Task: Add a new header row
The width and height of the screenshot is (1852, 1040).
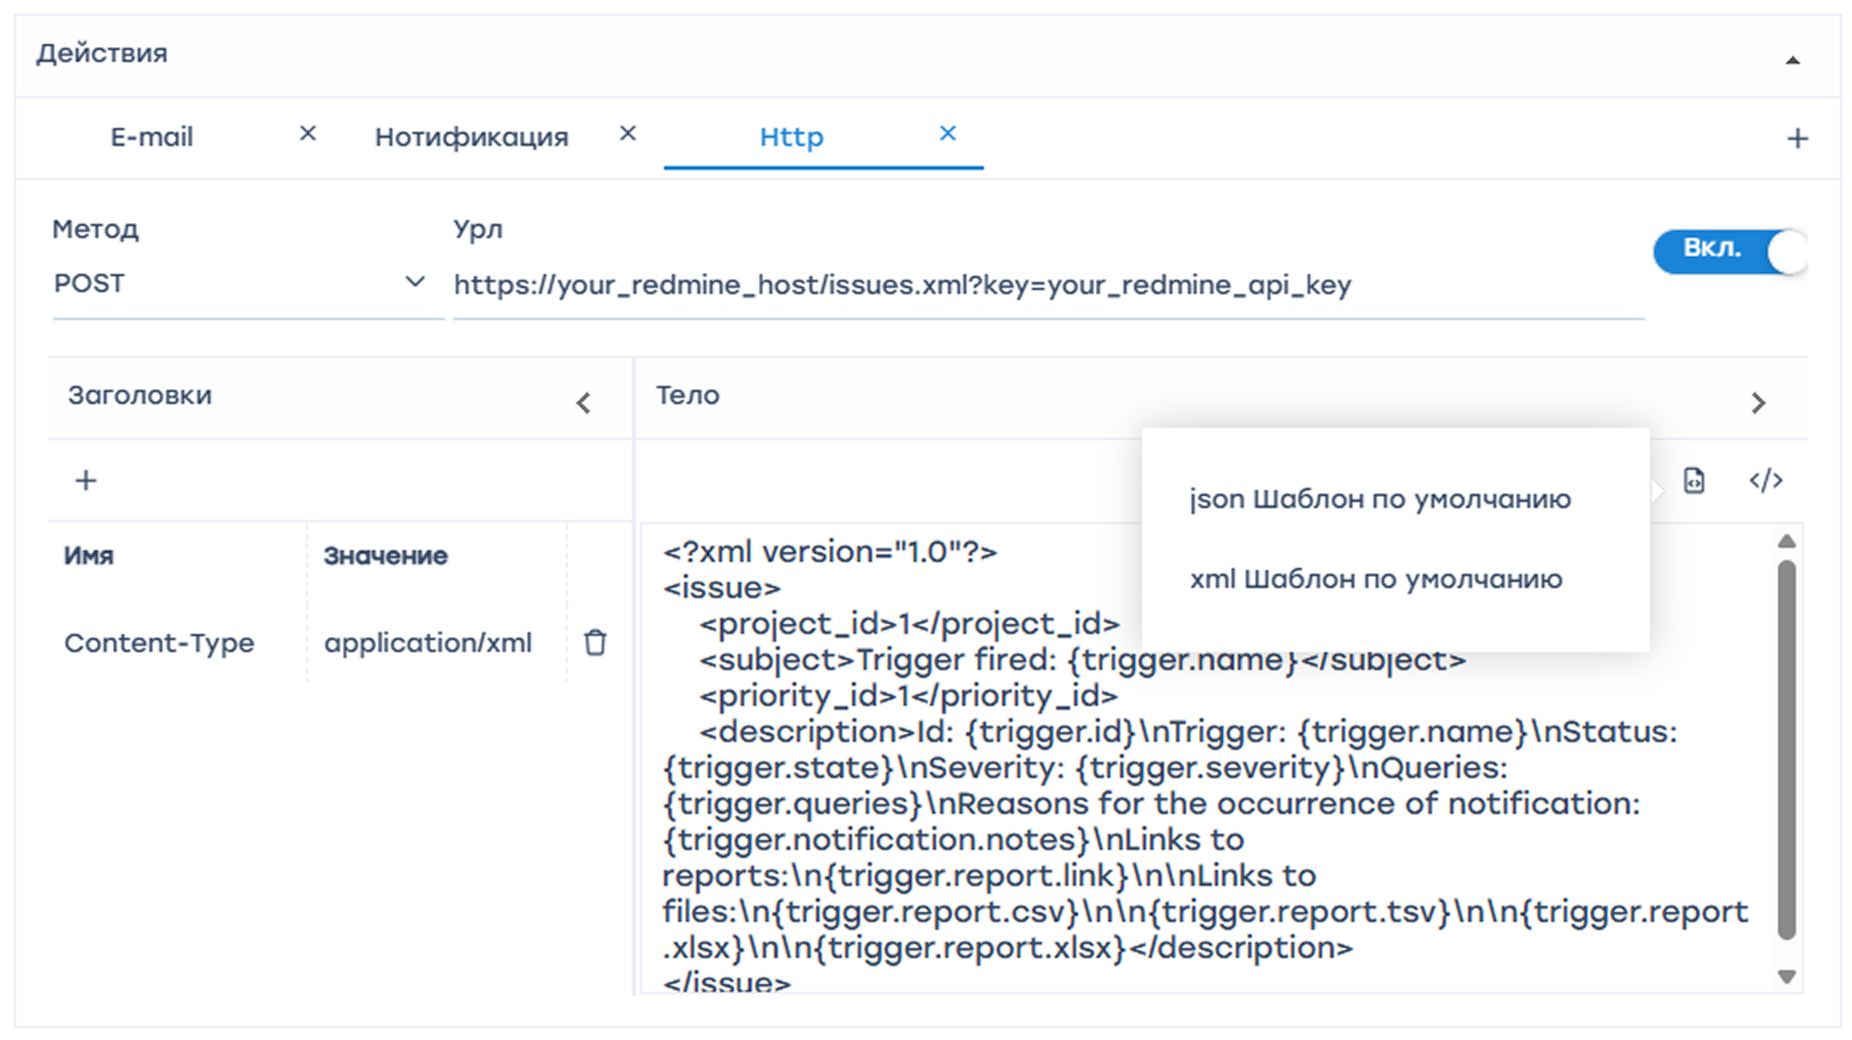Action: click(86, 481)
